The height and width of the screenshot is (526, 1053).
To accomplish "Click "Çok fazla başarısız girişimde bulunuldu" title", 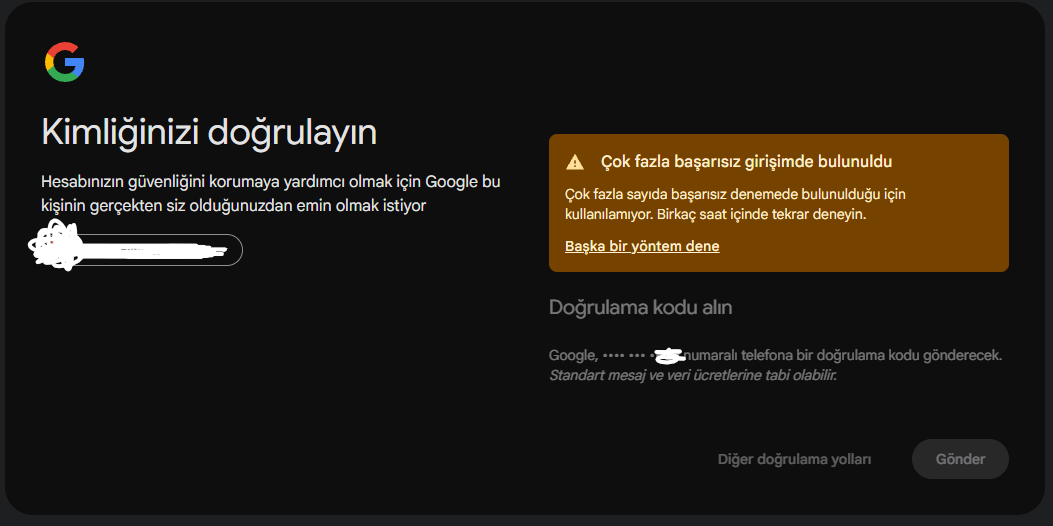I will 746,162.
